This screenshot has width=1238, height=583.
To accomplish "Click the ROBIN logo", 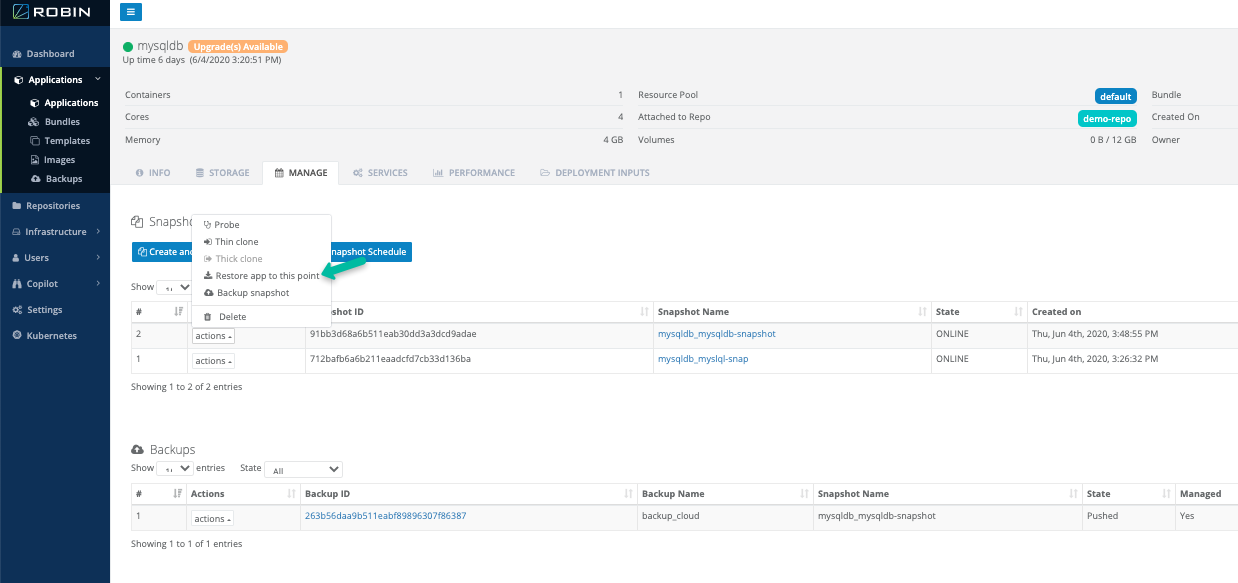I will (52, 13).
